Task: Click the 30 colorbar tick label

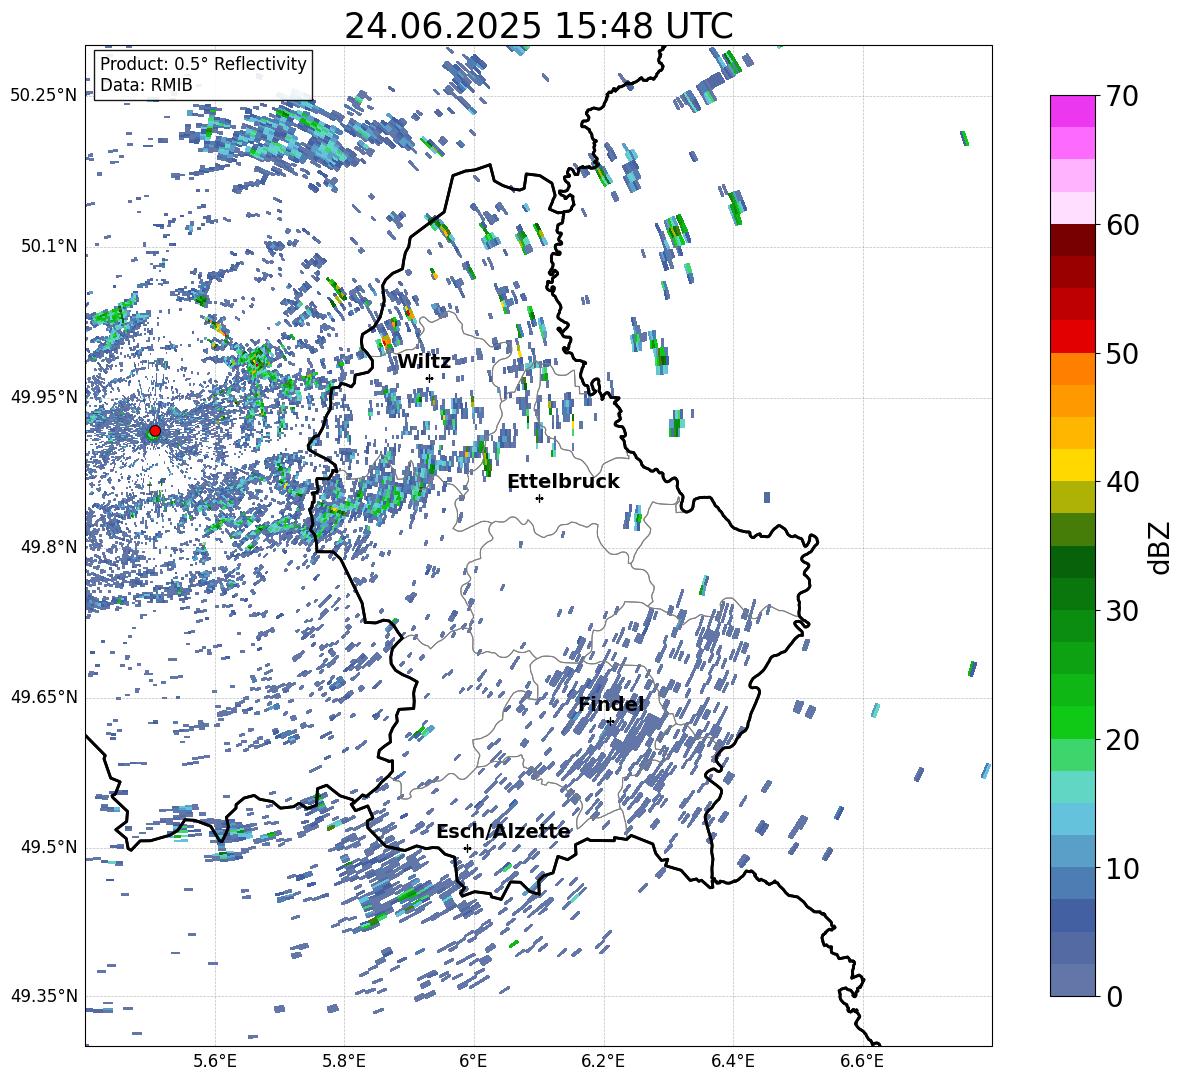Action: (x=1122, y=611)
